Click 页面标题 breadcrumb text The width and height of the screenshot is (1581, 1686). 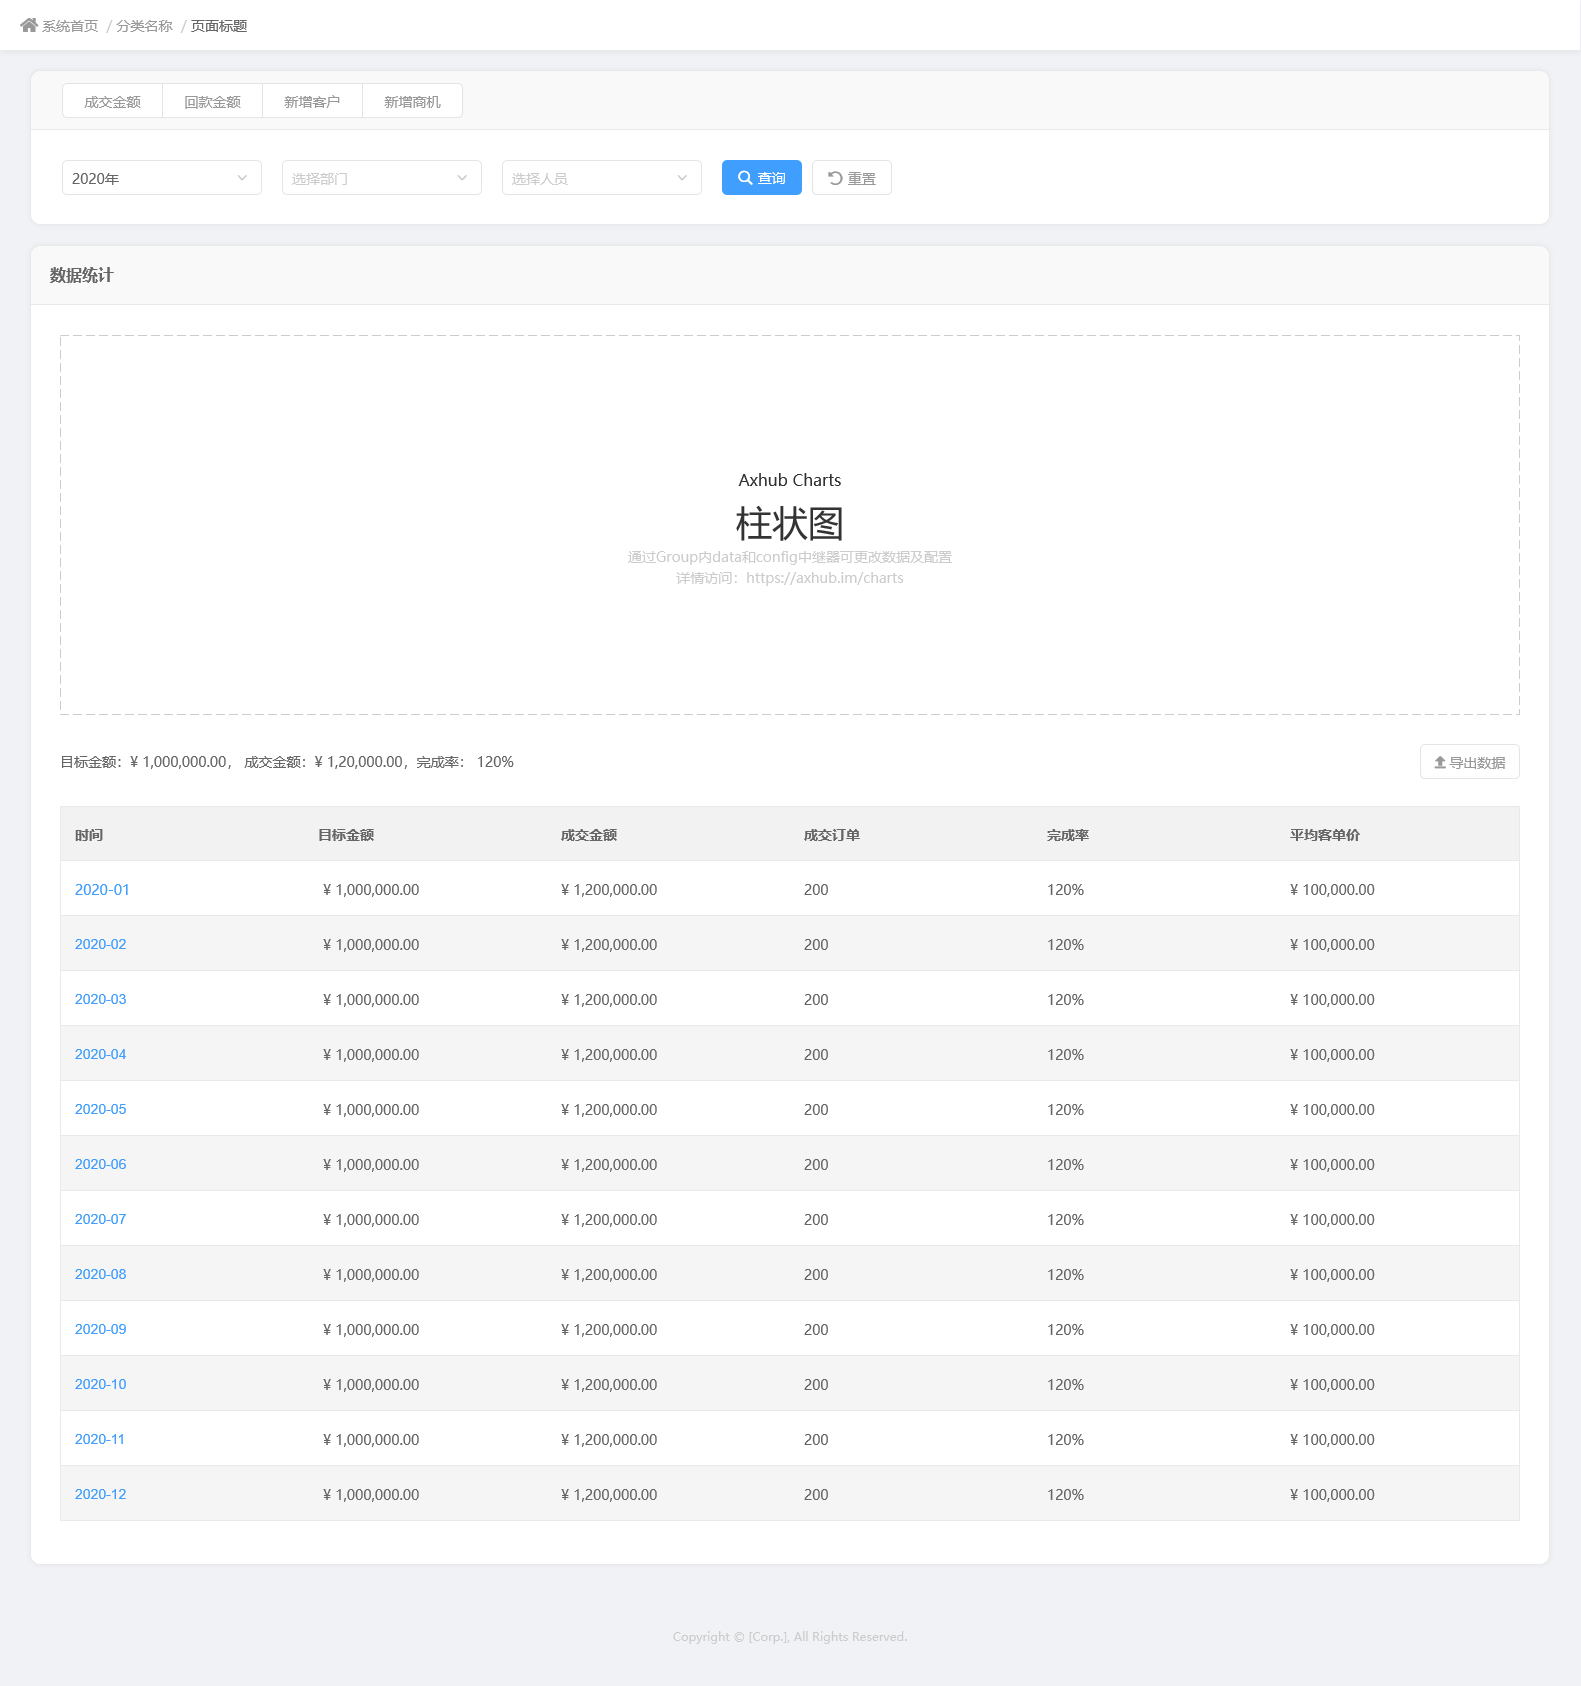pos(219,26)
